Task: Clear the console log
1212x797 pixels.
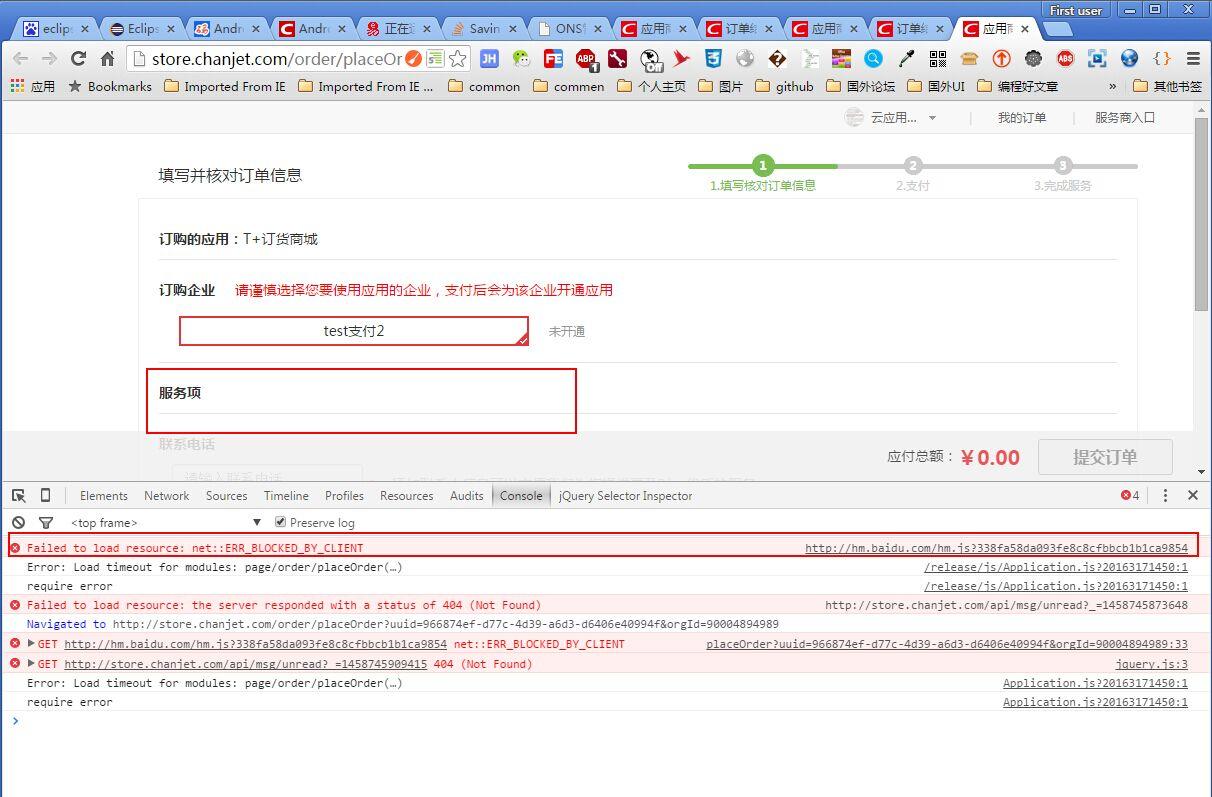Action: [19, 522]
